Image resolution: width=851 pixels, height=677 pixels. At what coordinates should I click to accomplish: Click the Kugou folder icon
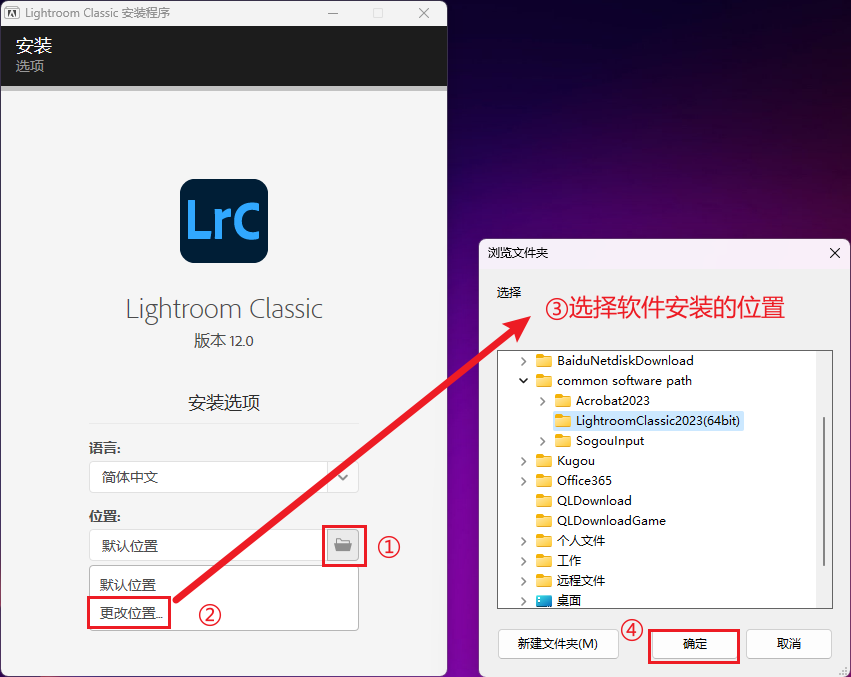(544, 461)
